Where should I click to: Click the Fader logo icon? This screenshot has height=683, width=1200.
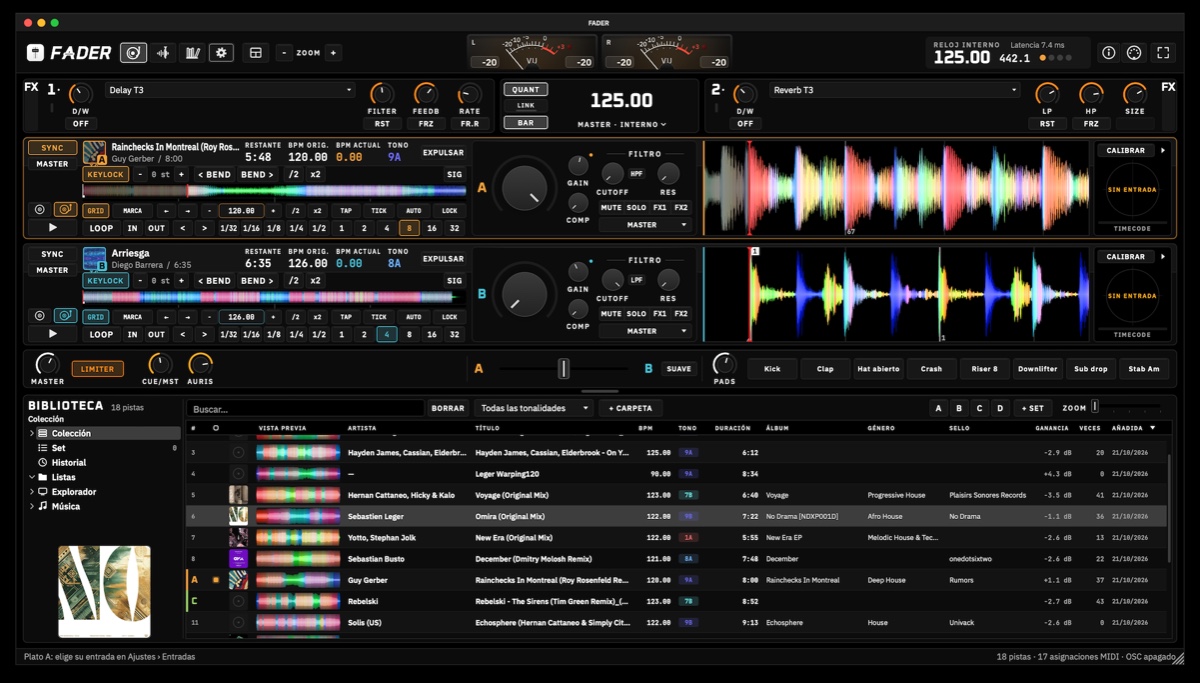click(36, 53)
